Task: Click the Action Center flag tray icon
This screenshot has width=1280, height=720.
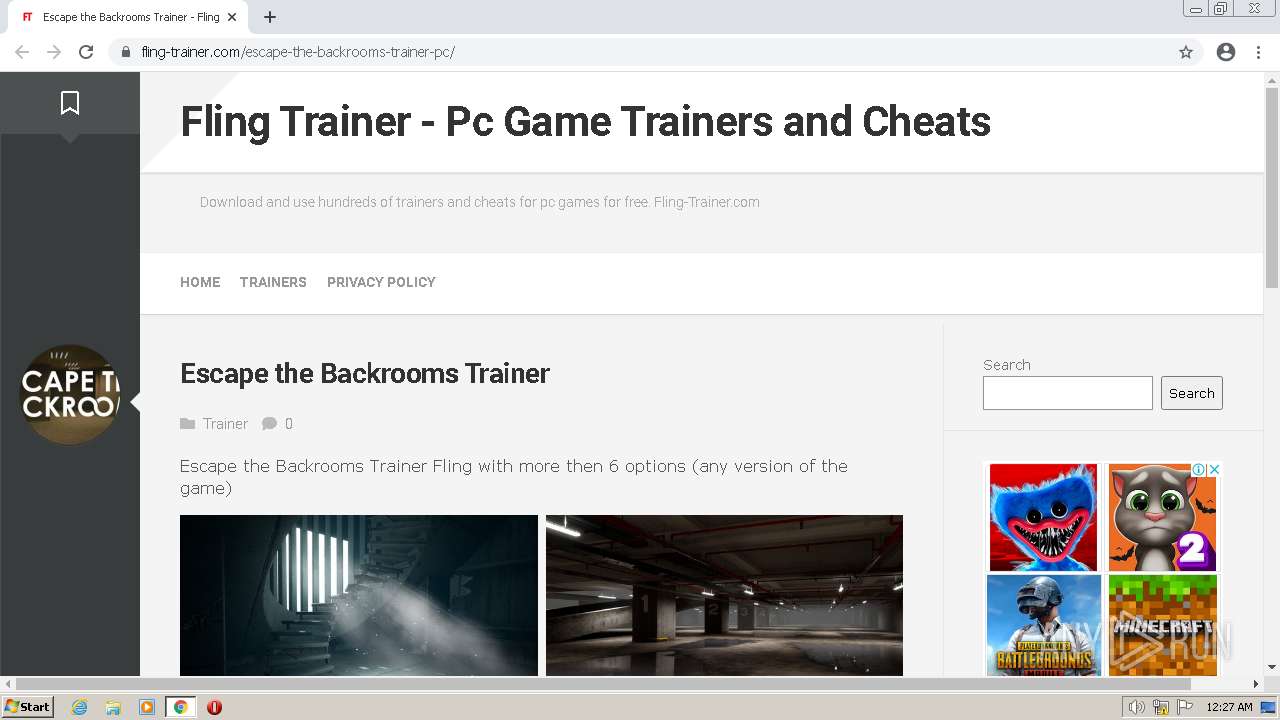Action: (x=1186, y=707)
